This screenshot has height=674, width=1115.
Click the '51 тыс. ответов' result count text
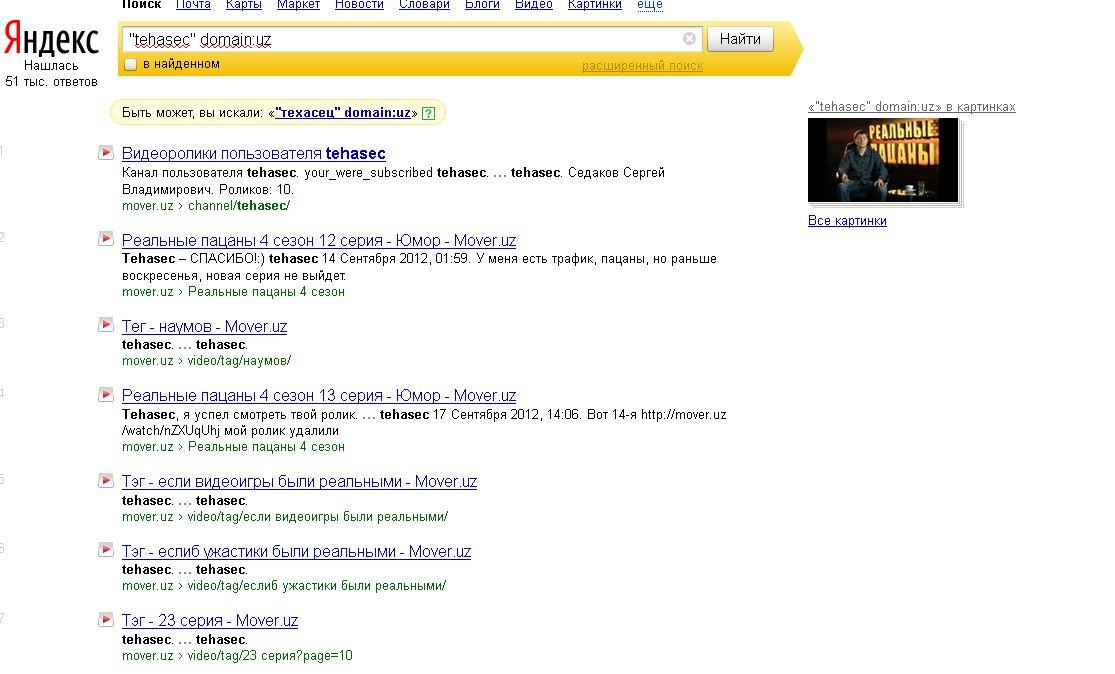(x=51, y=82)
